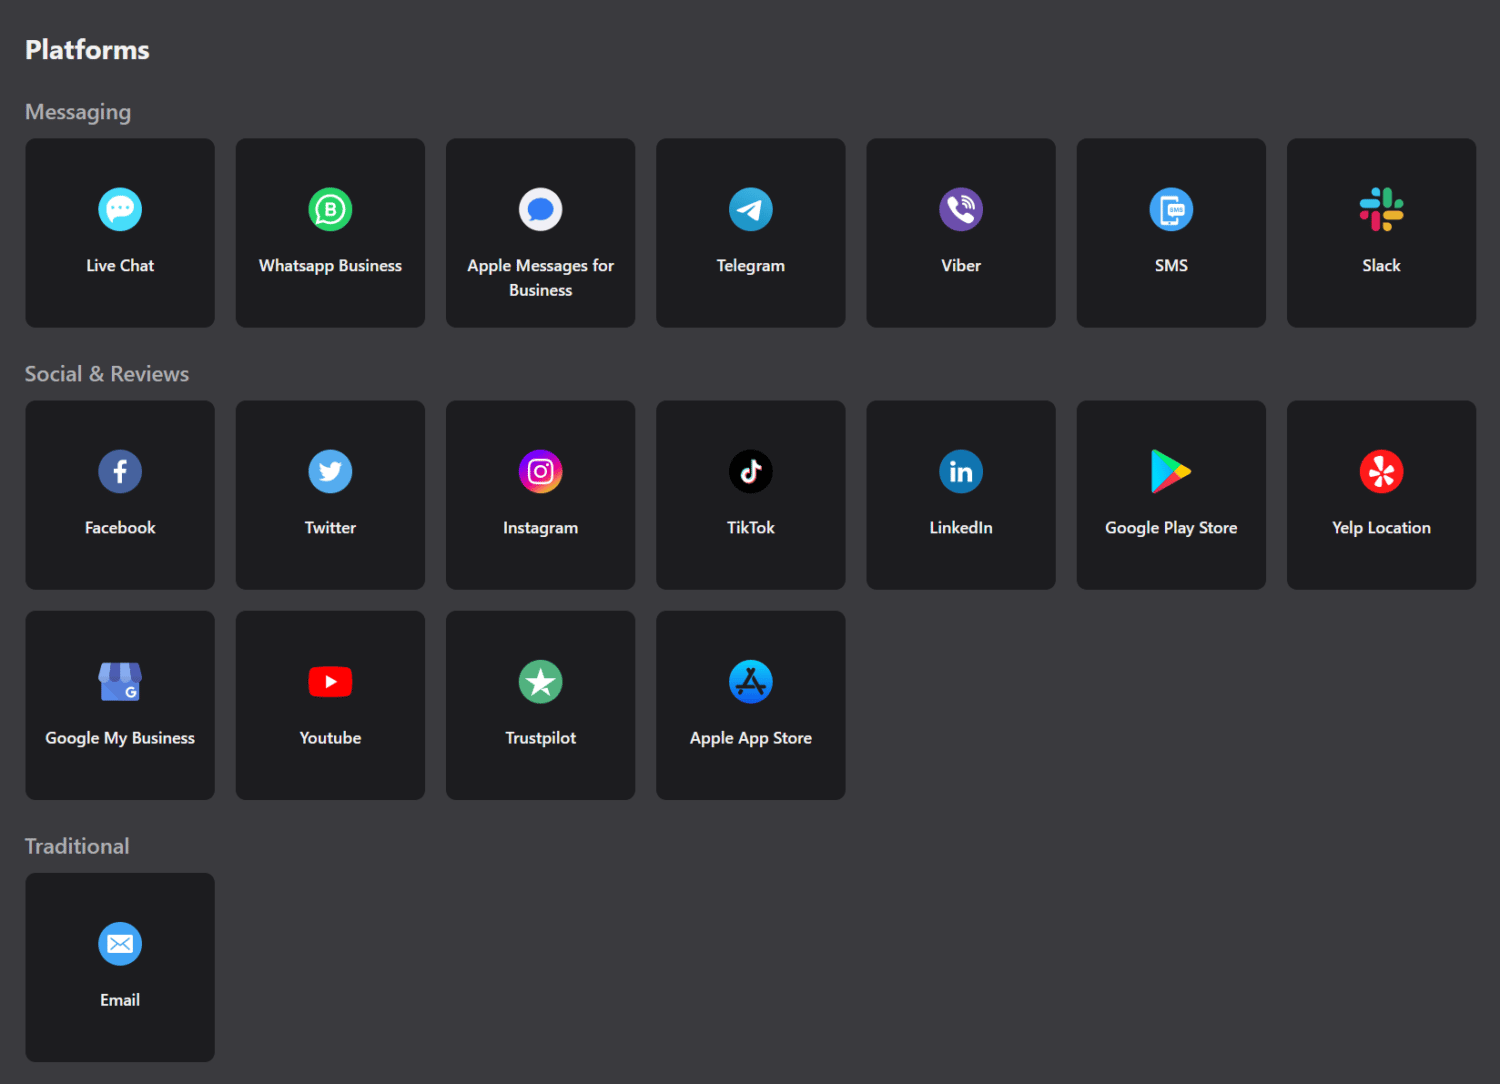
Task: Click the Google Play Store triangle icon
Action: (1170, 471)
